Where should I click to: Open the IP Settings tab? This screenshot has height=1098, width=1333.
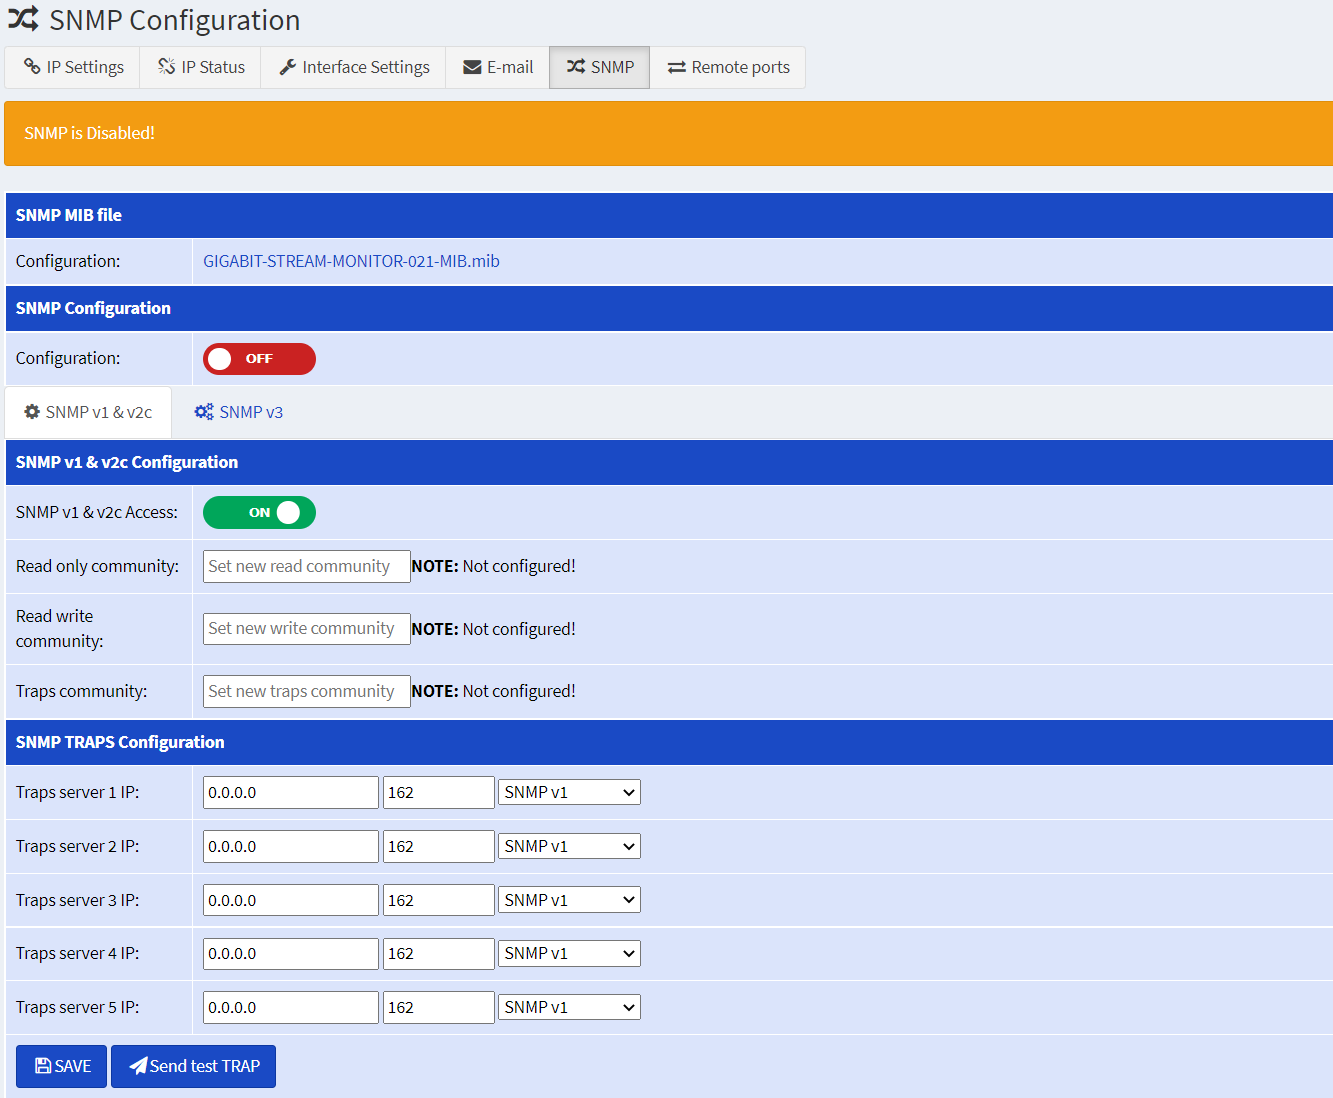pos(73,67)
